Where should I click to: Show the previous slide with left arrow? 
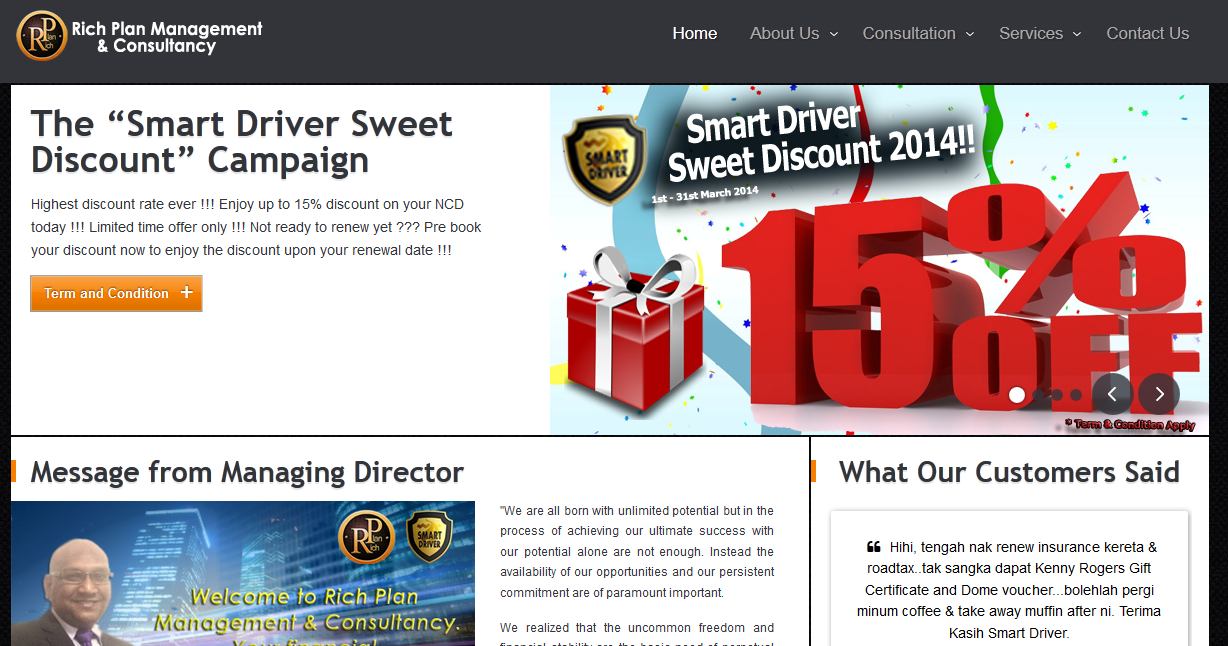tap(1112, 394)
